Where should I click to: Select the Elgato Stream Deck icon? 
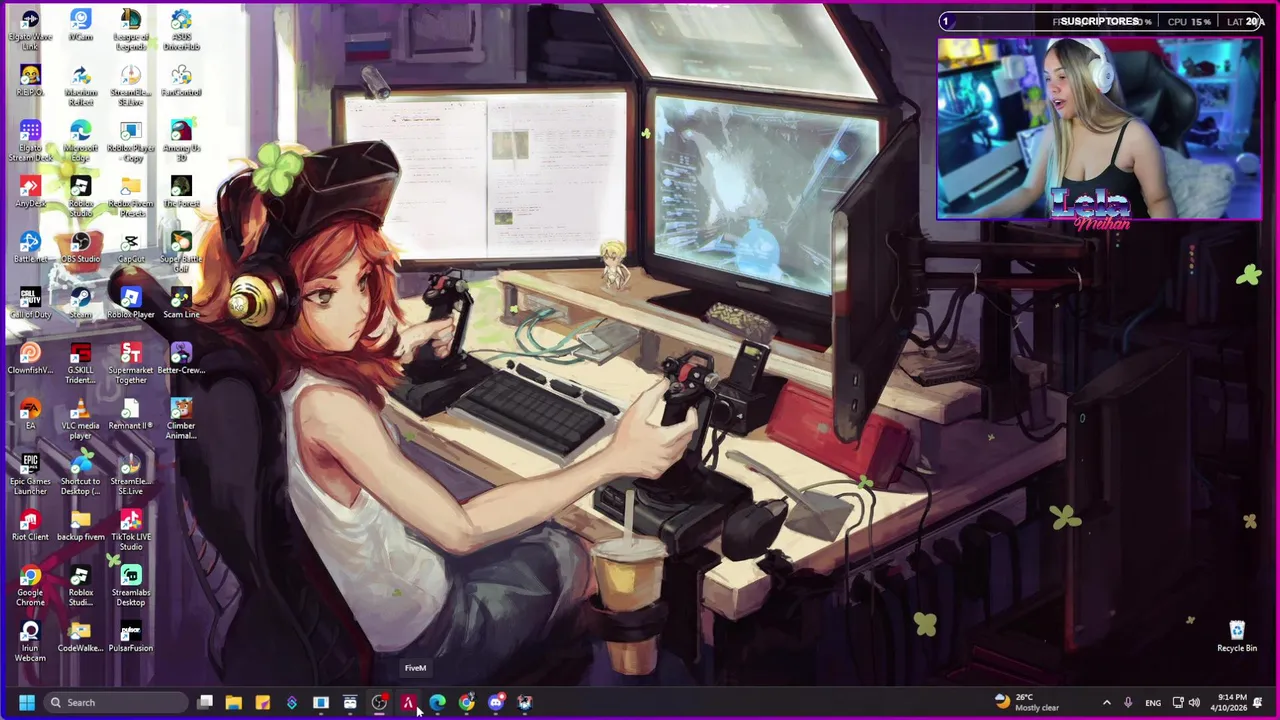tap(30, 141)
